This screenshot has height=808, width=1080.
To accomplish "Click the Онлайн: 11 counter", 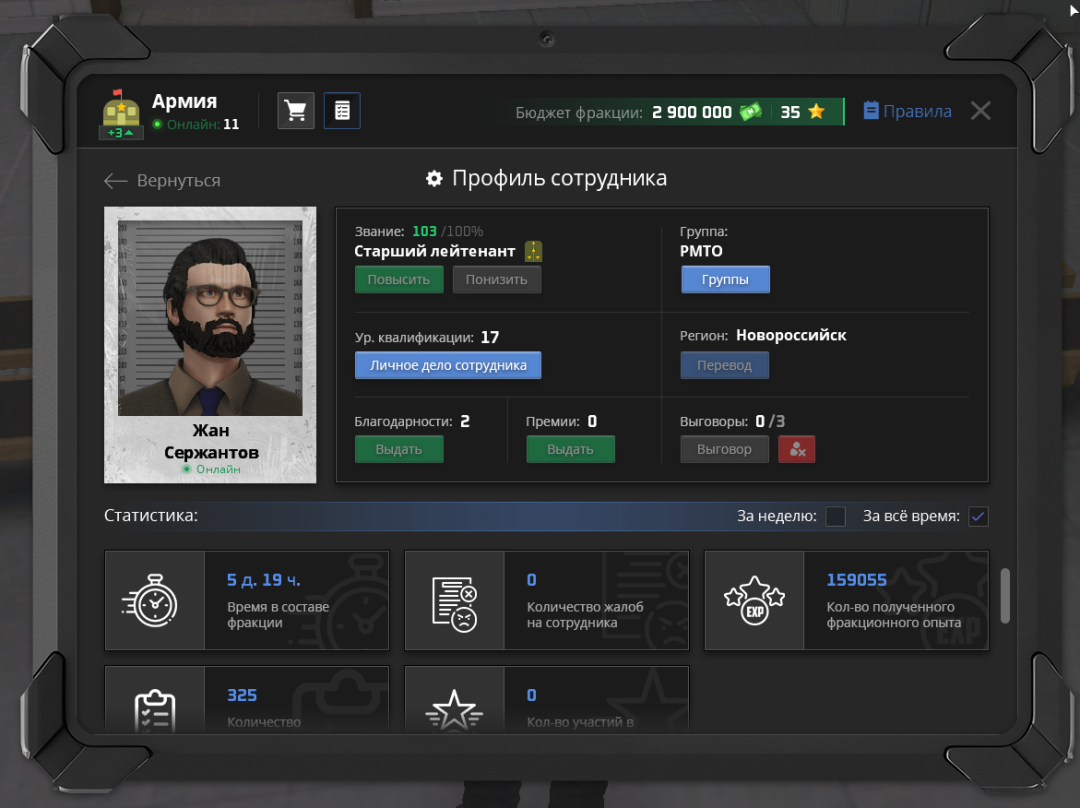I will pyautogui.click(x=196, y=124).
